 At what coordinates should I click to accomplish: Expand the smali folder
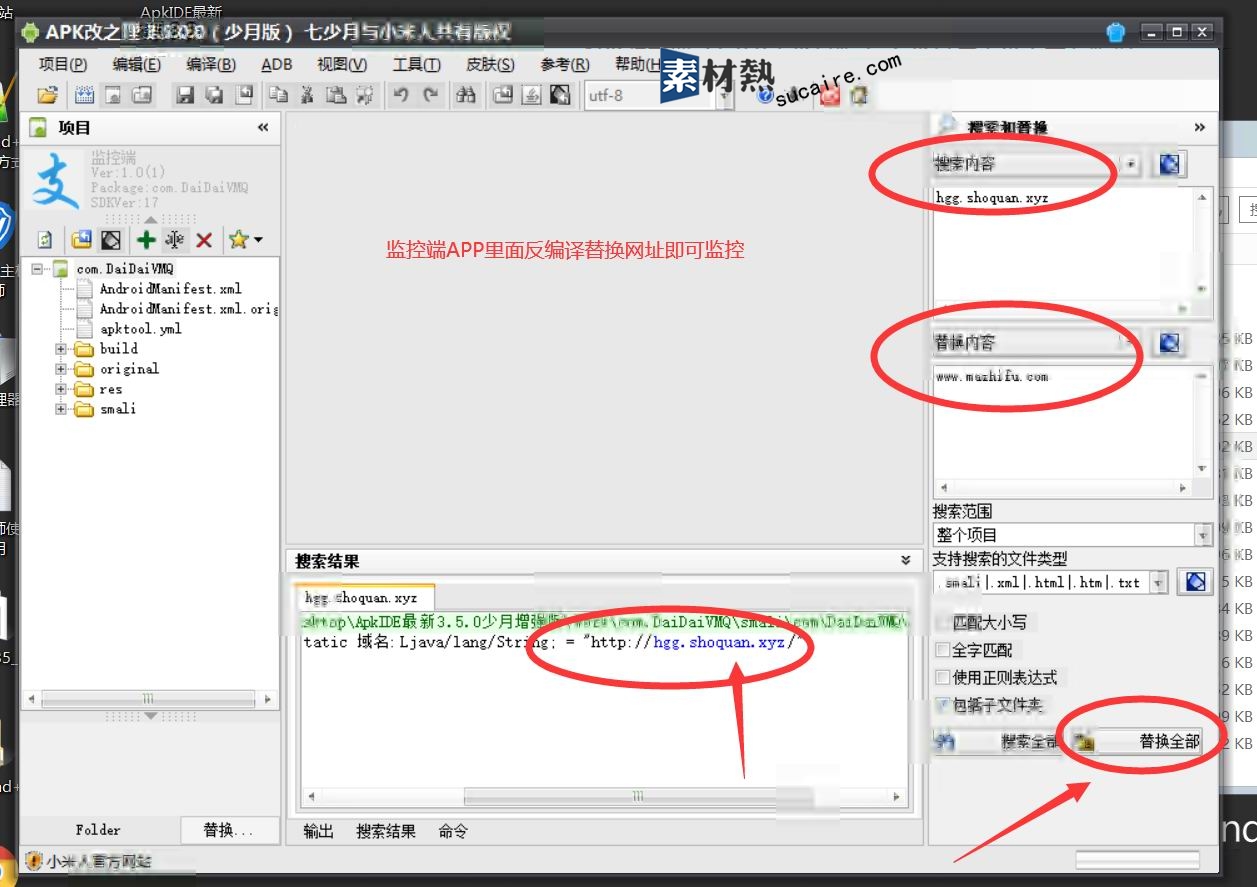62,409
